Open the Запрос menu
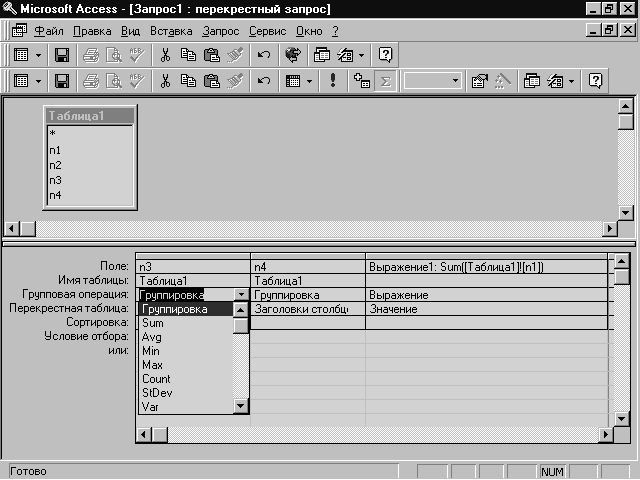 click(x=220, y=31)
